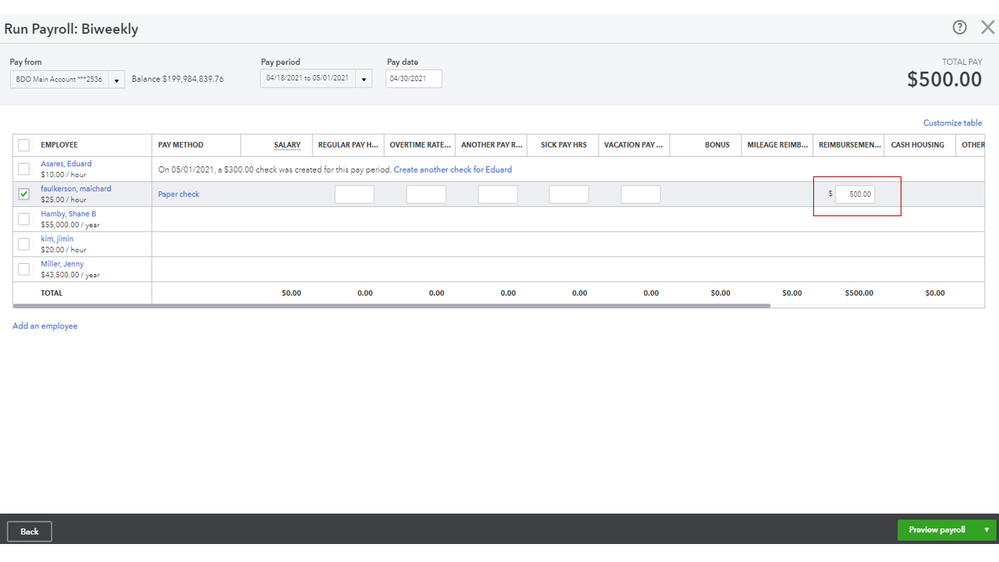Click the horizontal table scrollbar
Image resolution: width=999 pixels, height=562 pixels.
(392, 306)
